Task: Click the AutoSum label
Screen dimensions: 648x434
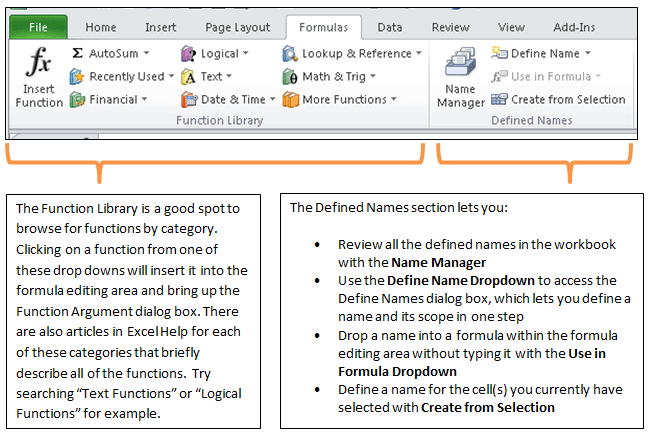Action: [114, 53]
